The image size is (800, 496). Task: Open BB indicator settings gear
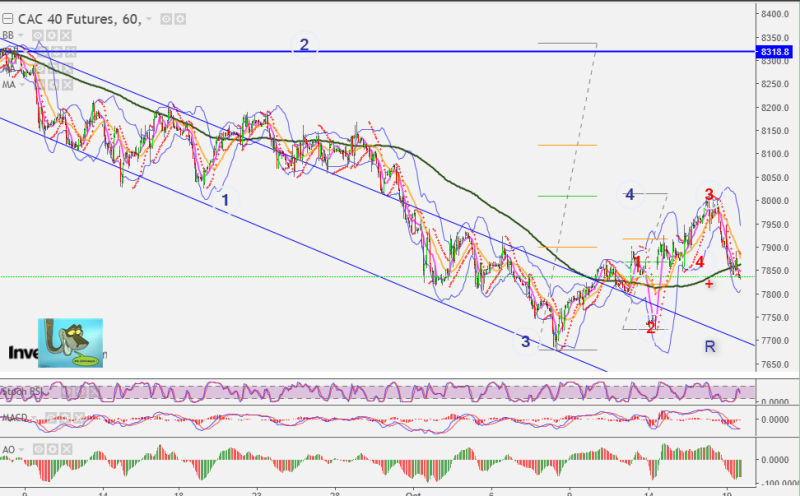(52, 35)
